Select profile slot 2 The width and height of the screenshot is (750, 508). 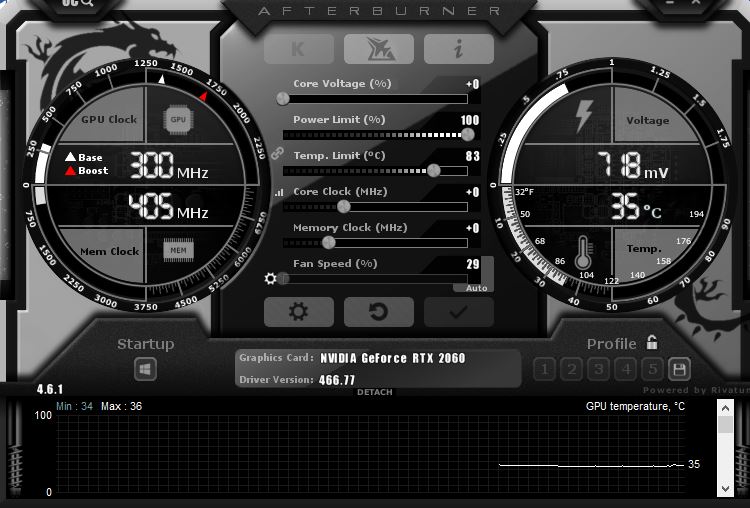click(x=572, y=369)
